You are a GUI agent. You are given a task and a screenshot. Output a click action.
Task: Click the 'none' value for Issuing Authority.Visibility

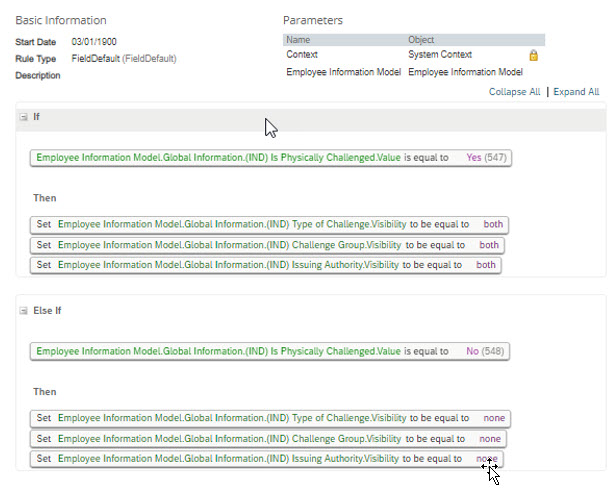click(x=487, y=459)
